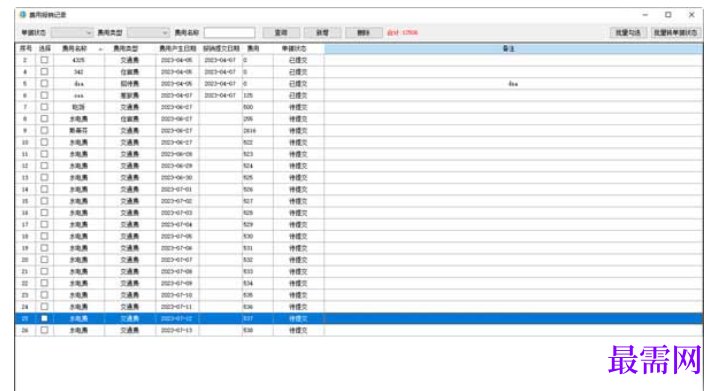The image size is (720, 391).
Task: Click the app icon in the title bar
Action: [22, 15]
